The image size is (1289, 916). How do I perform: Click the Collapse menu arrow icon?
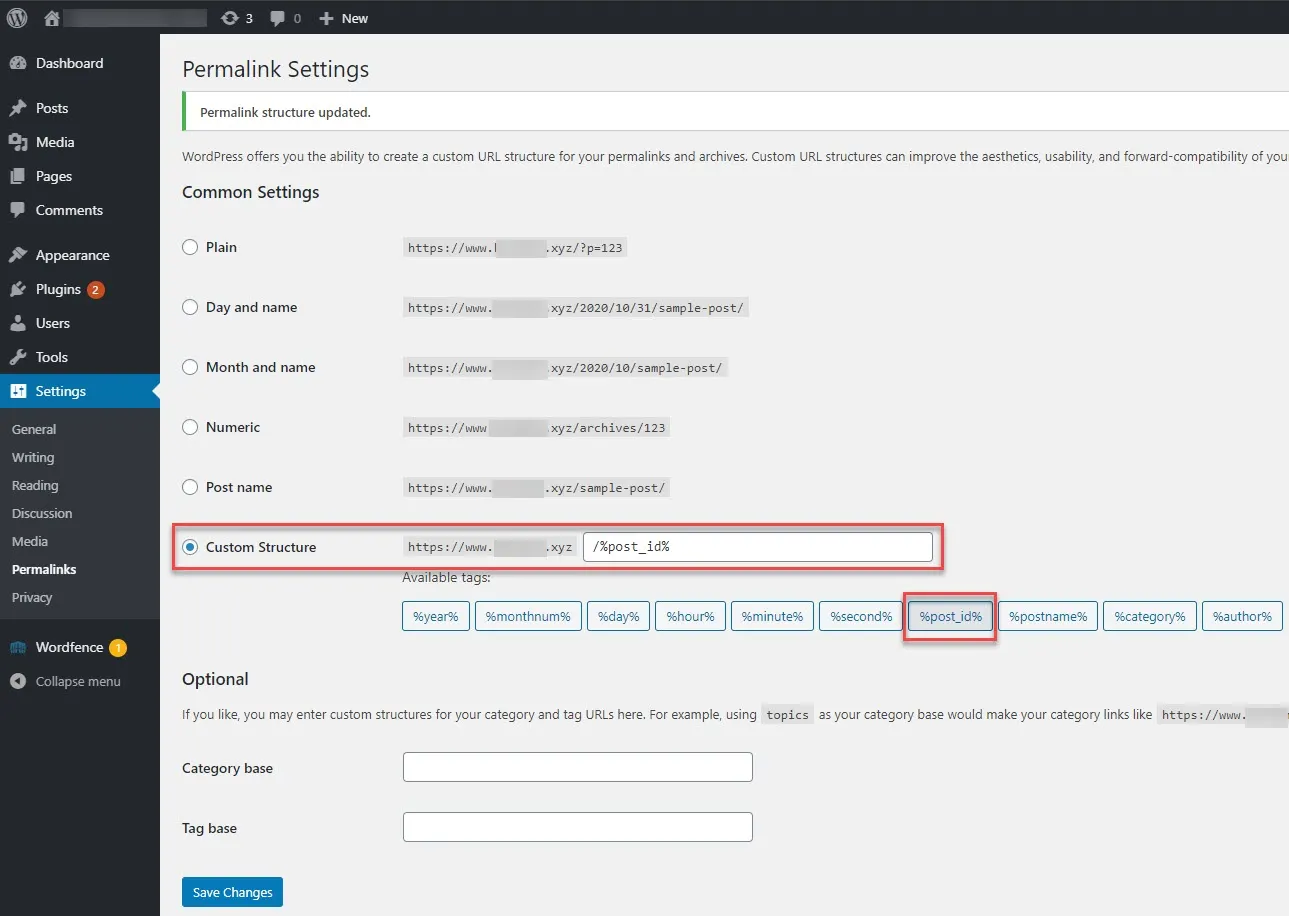18,681
